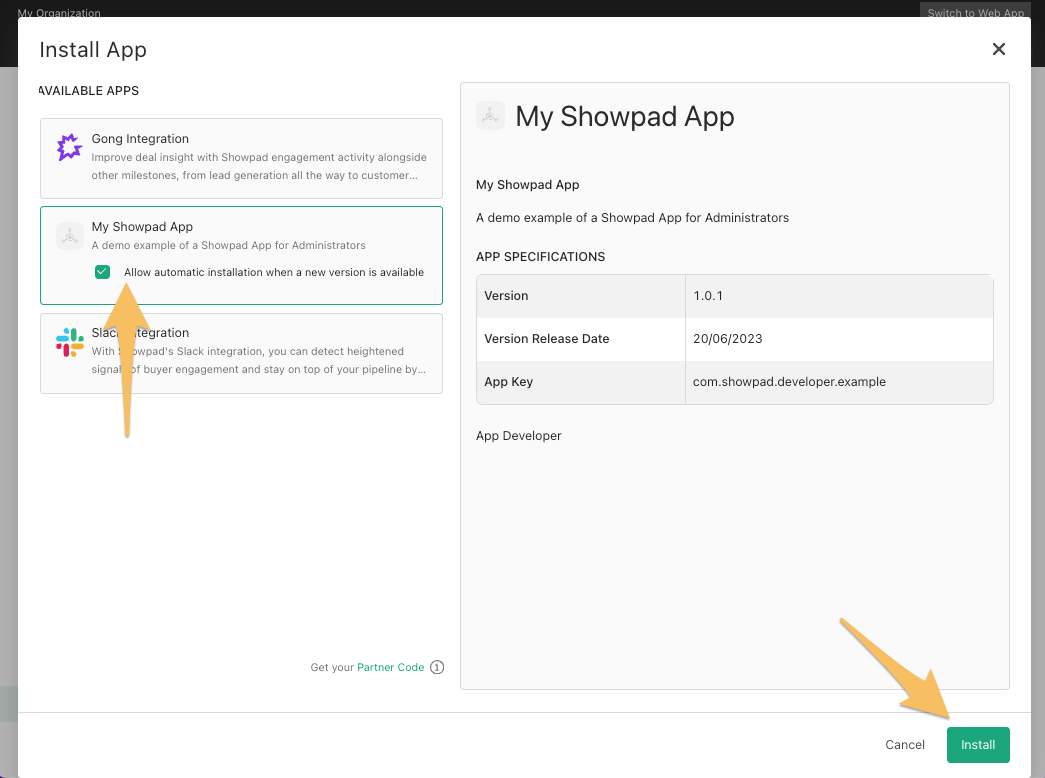The height and width of the screenshot is (778, 1045).
Task: Open the Partner Code info icon
Action: [437, 667]
